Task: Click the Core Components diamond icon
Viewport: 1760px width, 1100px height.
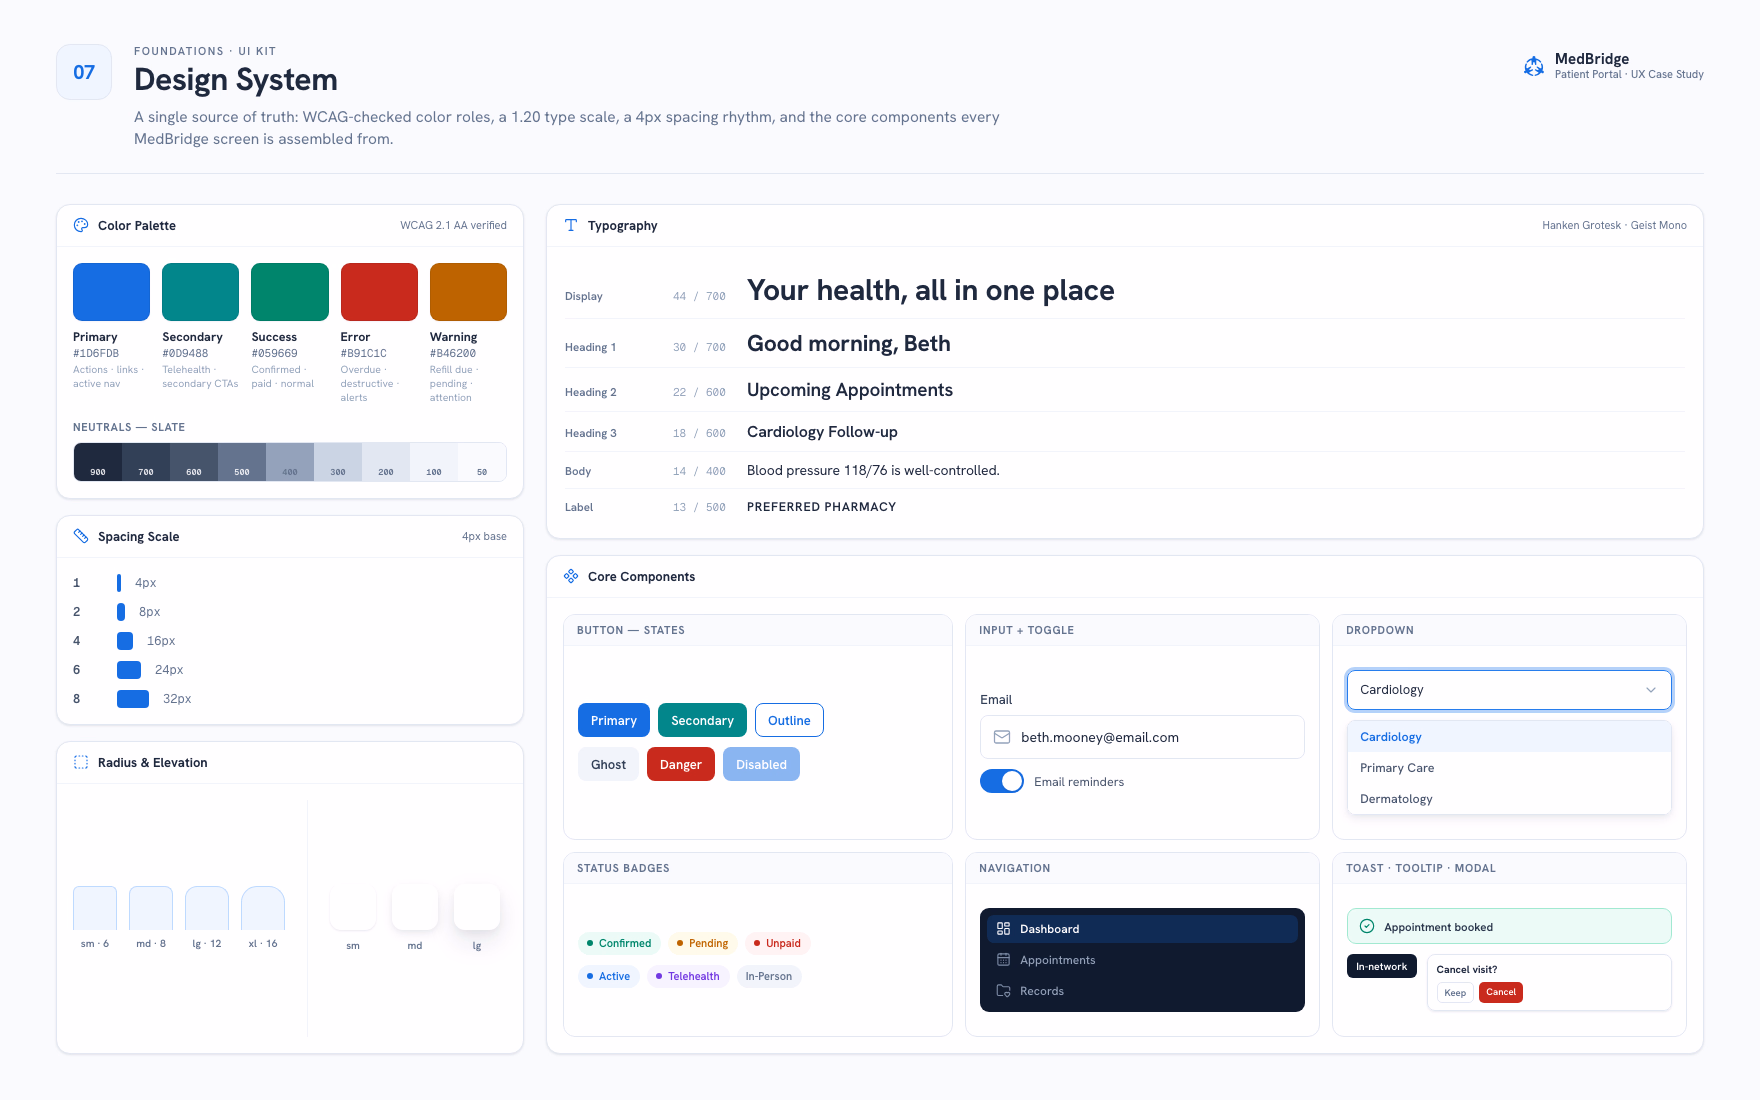Action: [x=571, y=576]
